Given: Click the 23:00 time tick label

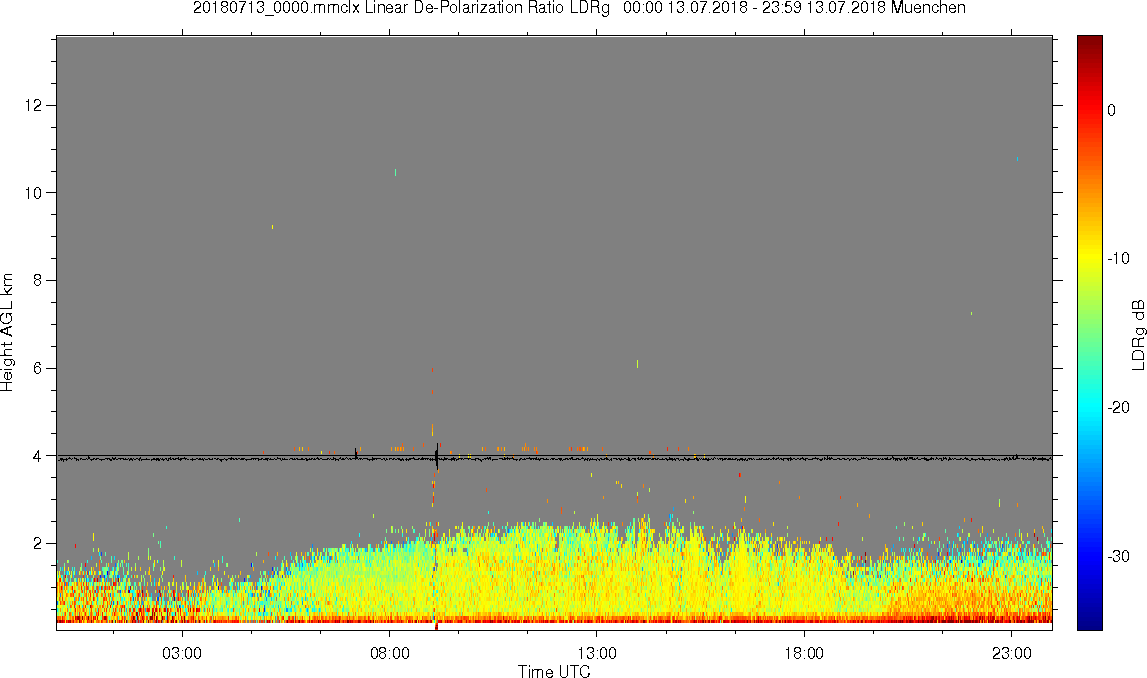Looking at the screenshot, I should point(1011,653).
